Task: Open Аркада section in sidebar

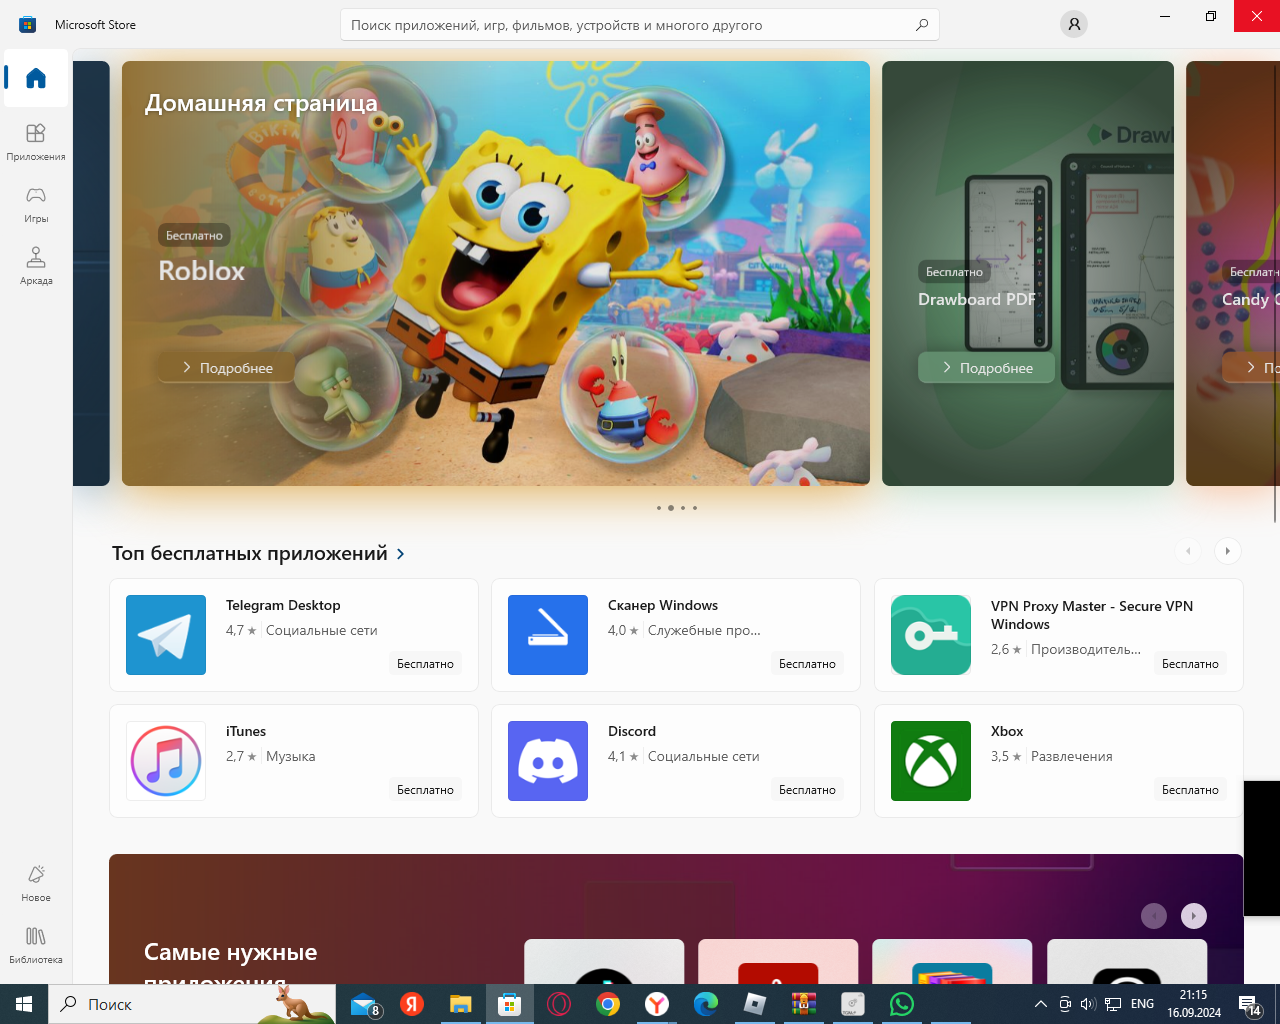Action: coord(36,265)
